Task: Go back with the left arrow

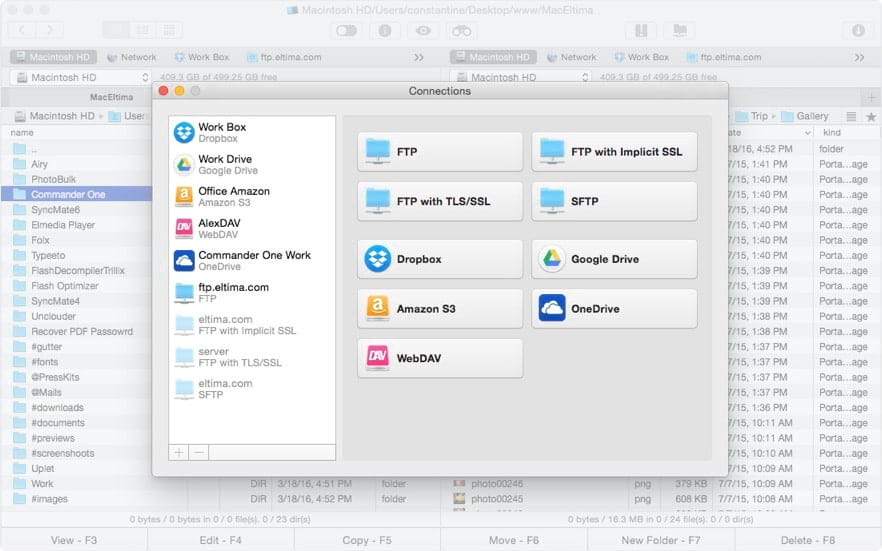Action: click(22, 30)
